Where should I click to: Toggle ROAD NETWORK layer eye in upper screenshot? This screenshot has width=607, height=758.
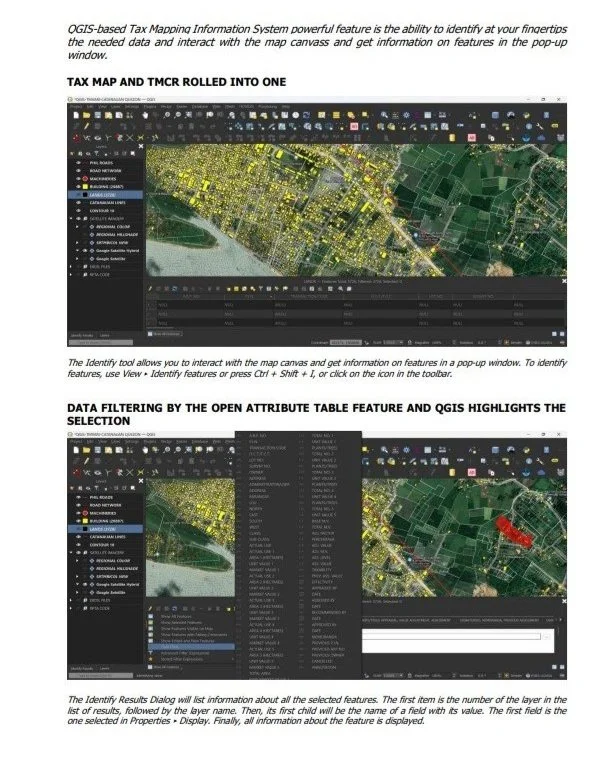click(x=78, y=171)
